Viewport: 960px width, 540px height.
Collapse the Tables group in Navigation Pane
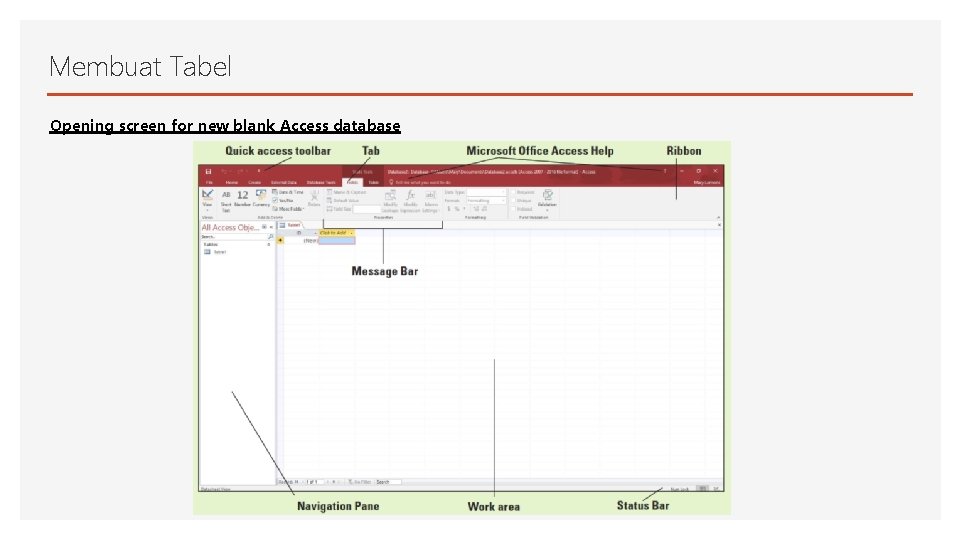[269, 244]
